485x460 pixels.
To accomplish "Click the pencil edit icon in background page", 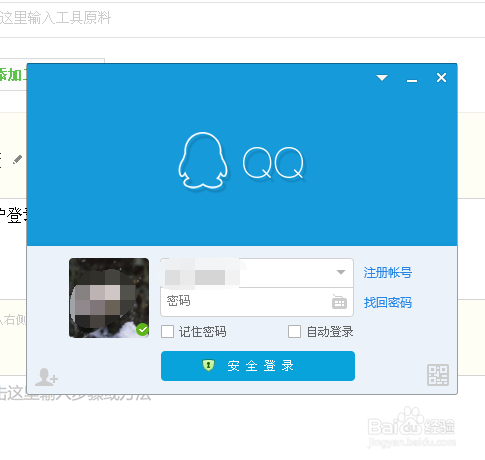I will [x=17, y=160].
